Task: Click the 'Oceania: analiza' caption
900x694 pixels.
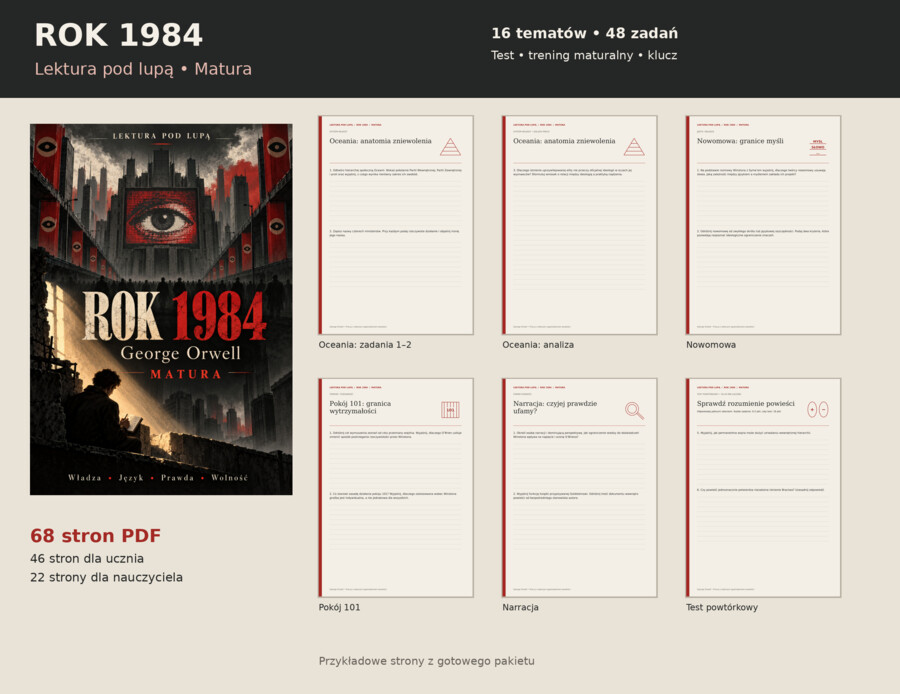Action: point(538,345)
